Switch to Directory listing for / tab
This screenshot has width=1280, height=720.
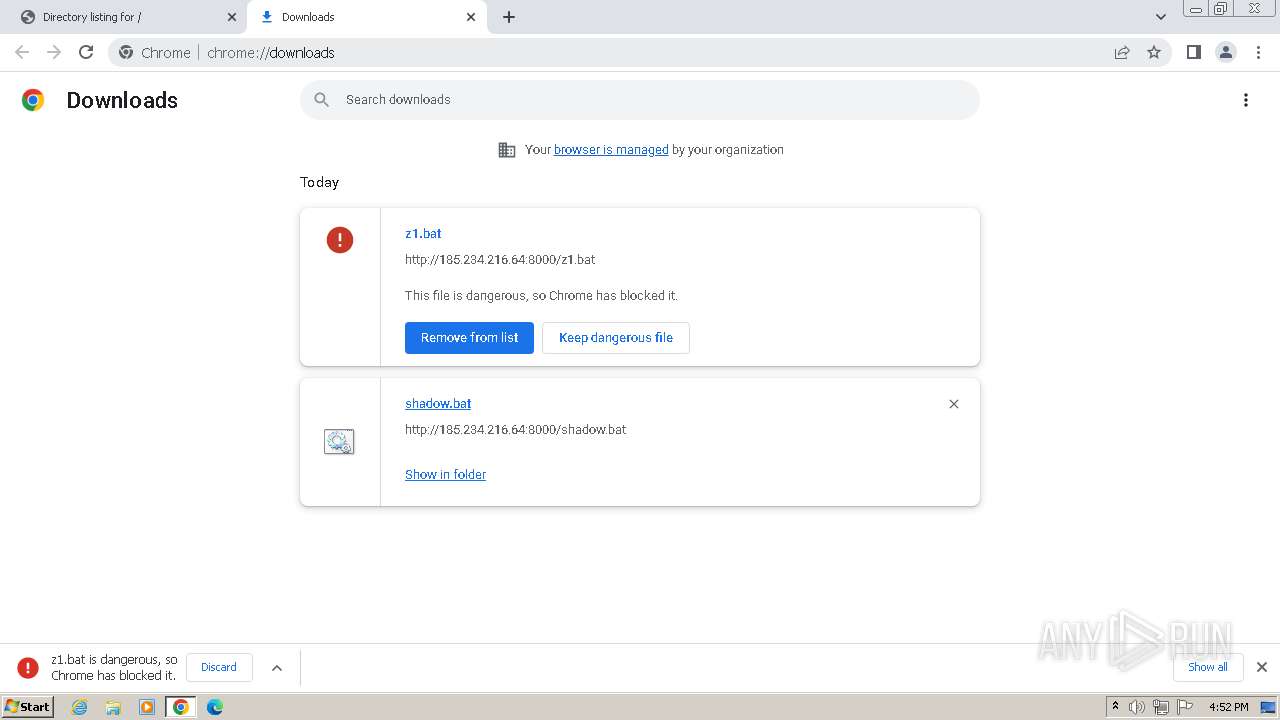(x=122, y=17)
